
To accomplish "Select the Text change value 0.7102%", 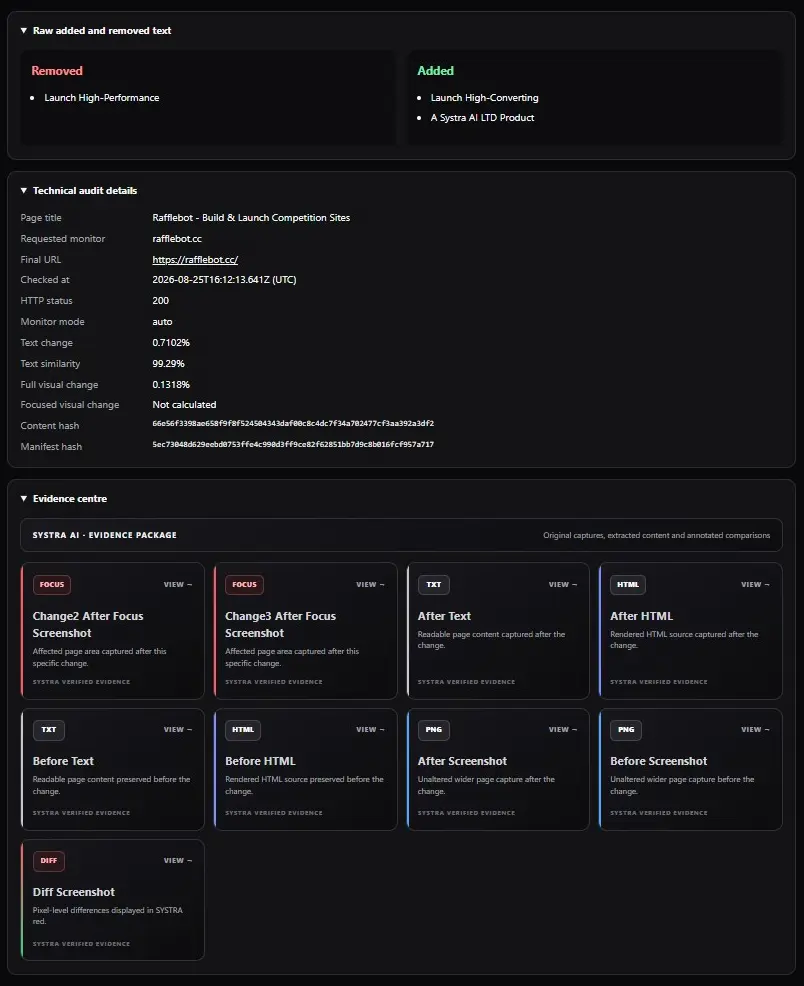I will 171,343.
